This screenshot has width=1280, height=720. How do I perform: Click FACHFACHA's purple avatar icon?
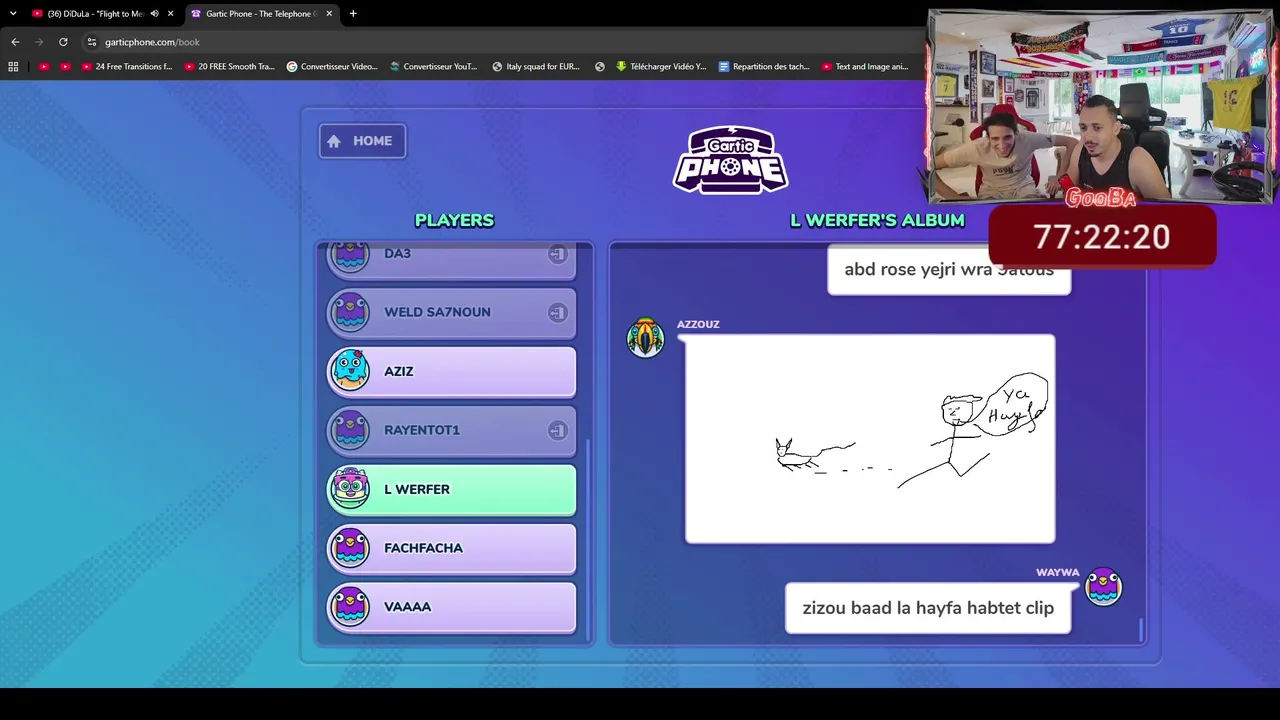click(350, 548)
